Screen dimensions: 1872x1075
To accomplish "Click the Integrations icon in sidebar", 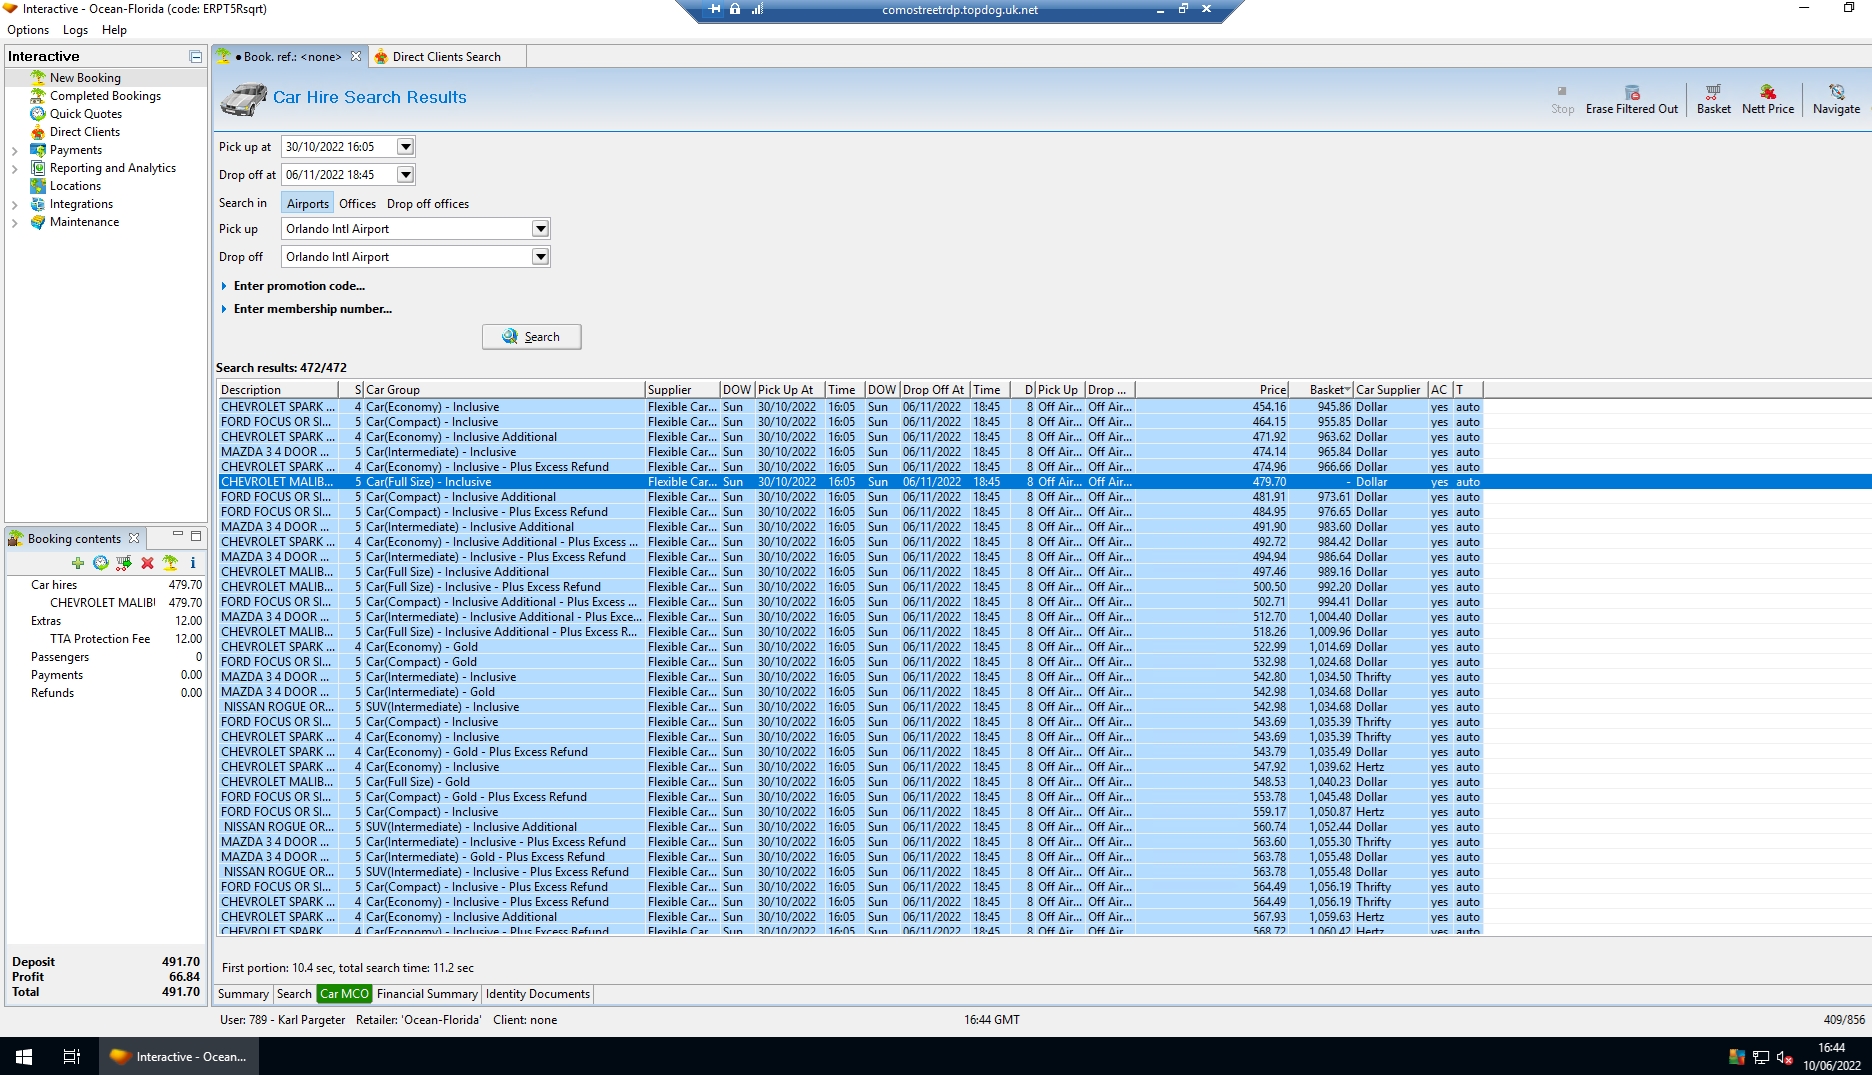I will [x=38, y=204].
